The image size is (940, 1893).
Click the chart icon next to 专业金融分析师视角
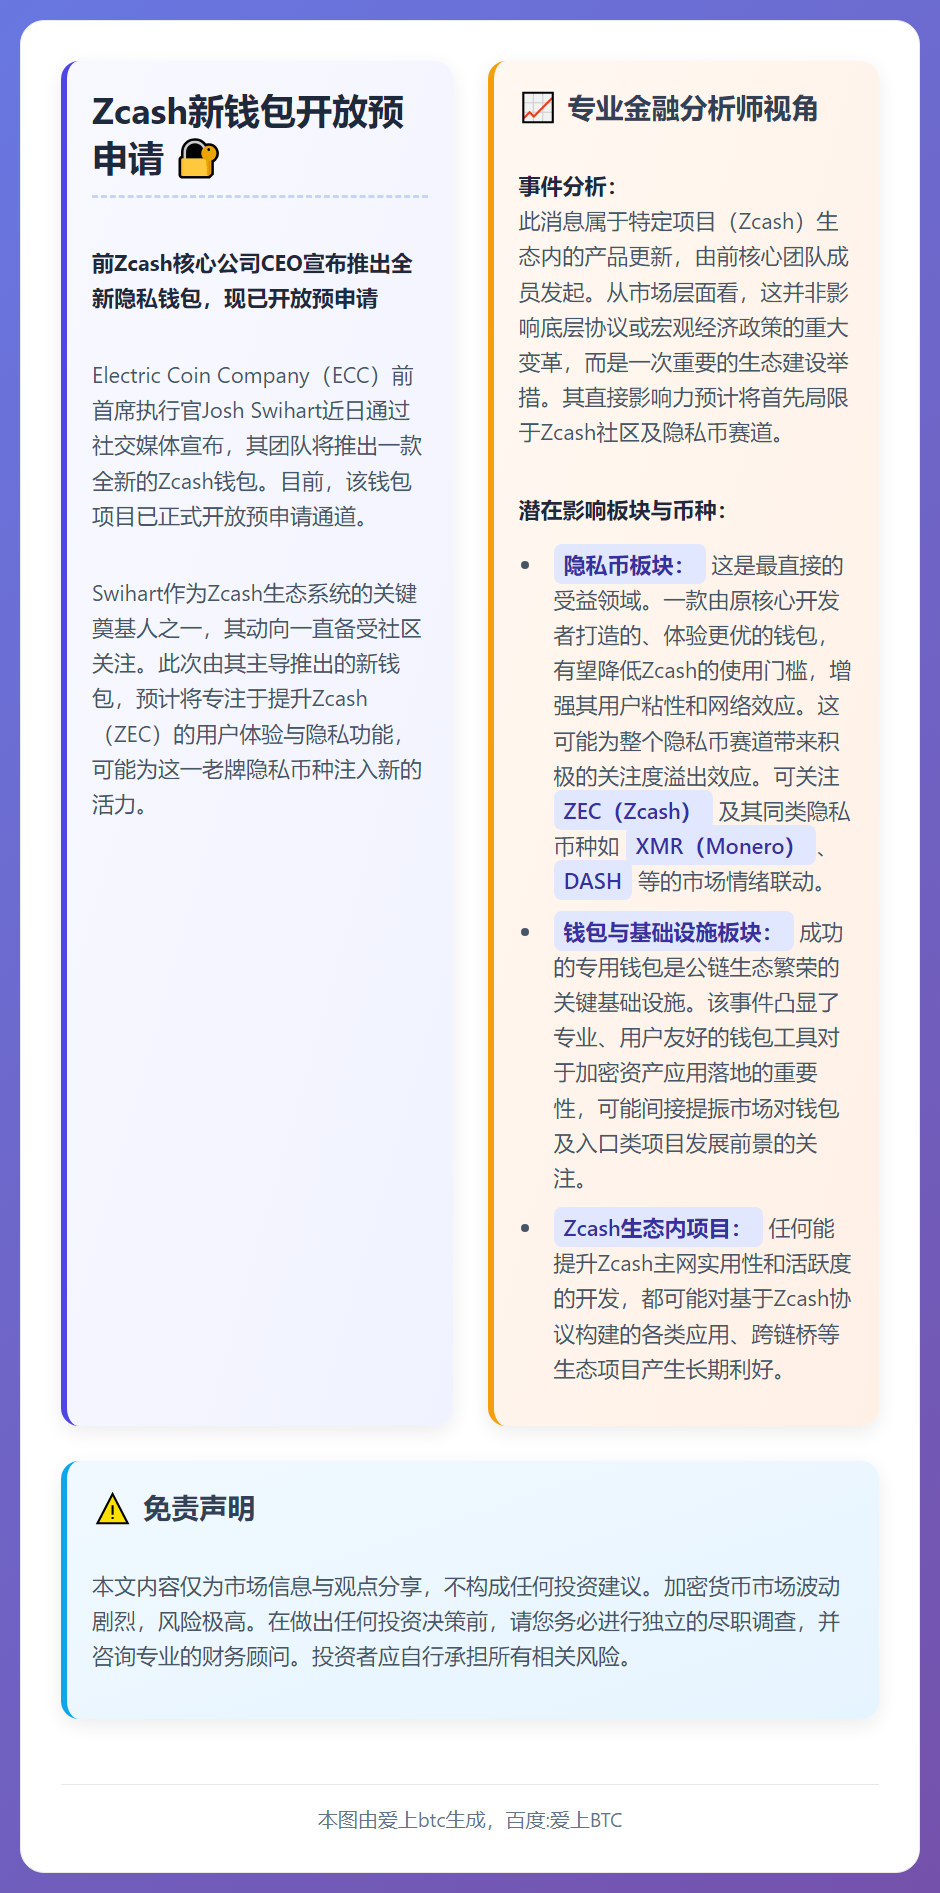tap(538, 108)
